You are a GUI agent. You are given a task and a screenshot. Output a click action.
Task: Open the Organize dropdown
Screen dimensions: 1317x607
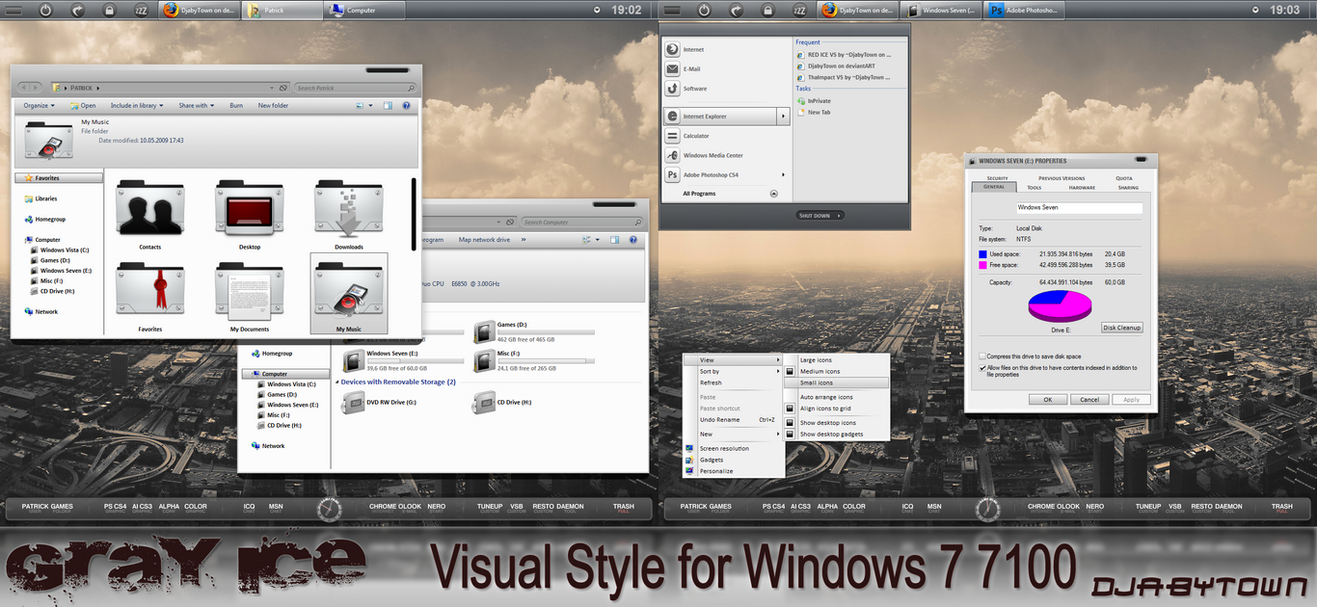(x=38, y=105)
